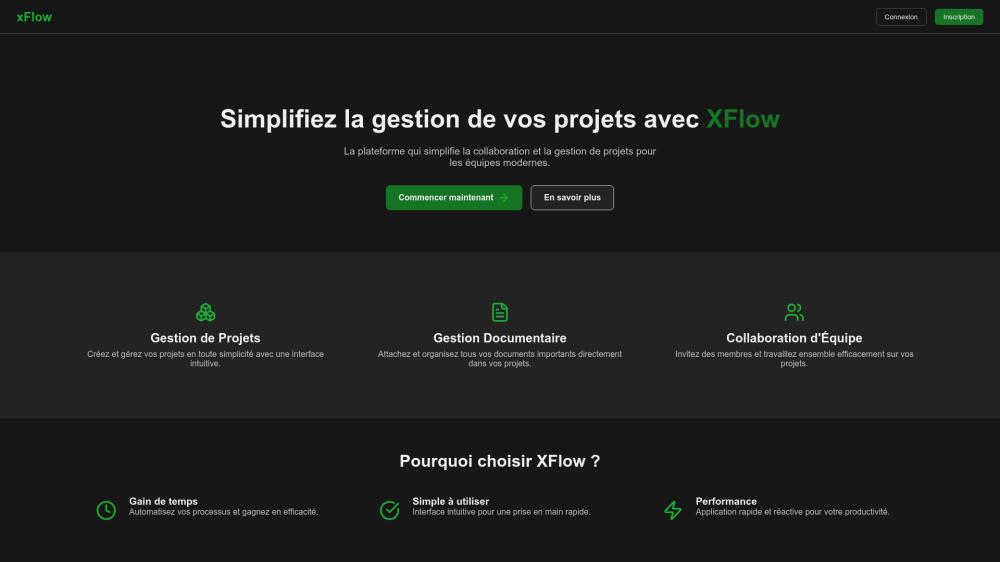Viewport: 1000px width, 562px height.
Task: Click the Simple à utiliser checkmark icon
Action: pyautogui.click(x=389, y=510)
